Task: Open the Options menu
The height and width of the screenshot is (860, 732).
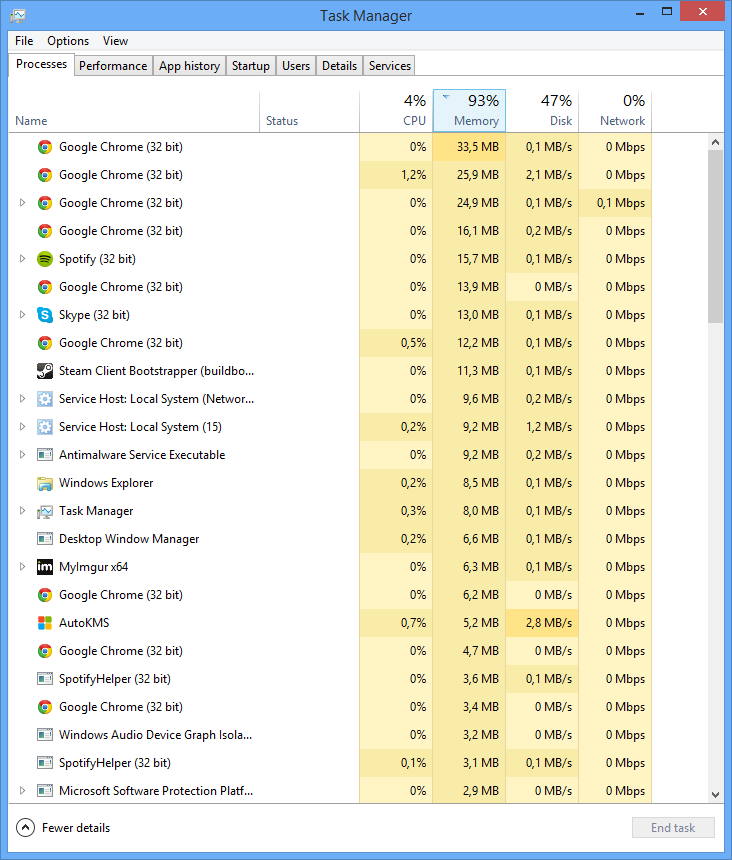Action: point(68,41)
